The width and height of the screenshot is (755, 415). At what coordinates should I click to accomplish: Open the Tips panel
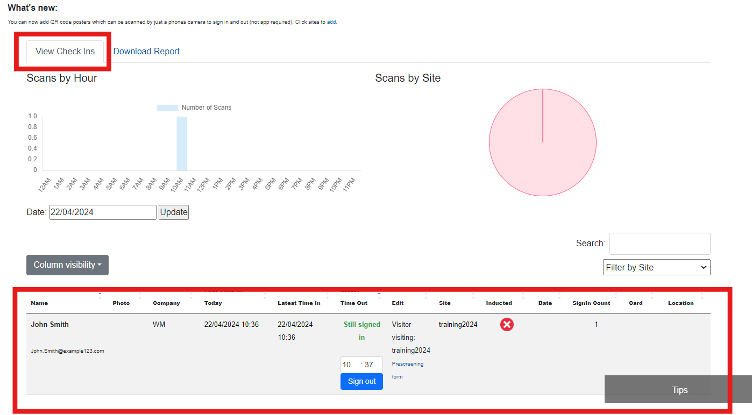[x=679, y=390]
